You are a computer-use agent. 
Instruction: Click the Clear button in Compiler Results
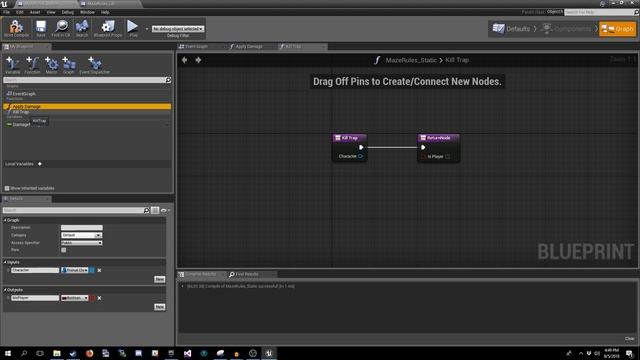629,338
